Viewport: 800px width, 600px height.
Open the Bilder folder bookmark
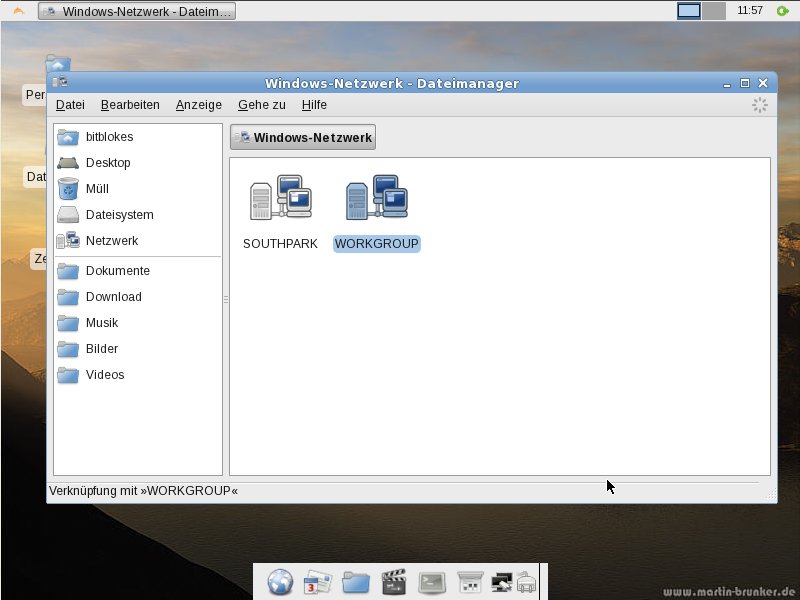(x=138, y=349)
